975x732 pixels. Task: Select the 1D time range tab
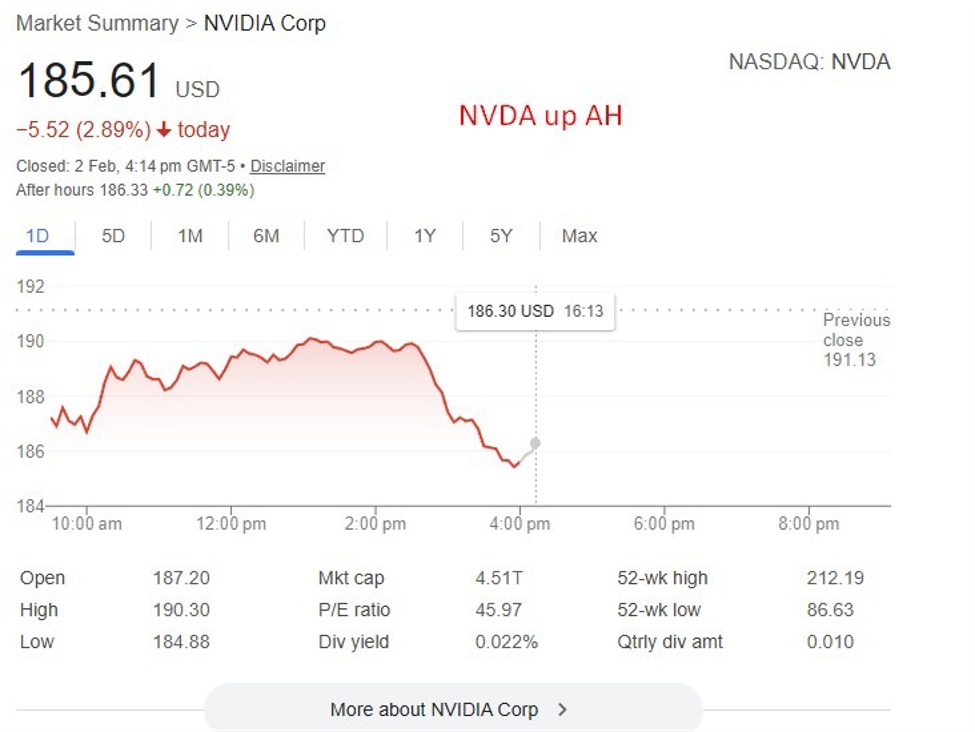click(x=37, y=236)
